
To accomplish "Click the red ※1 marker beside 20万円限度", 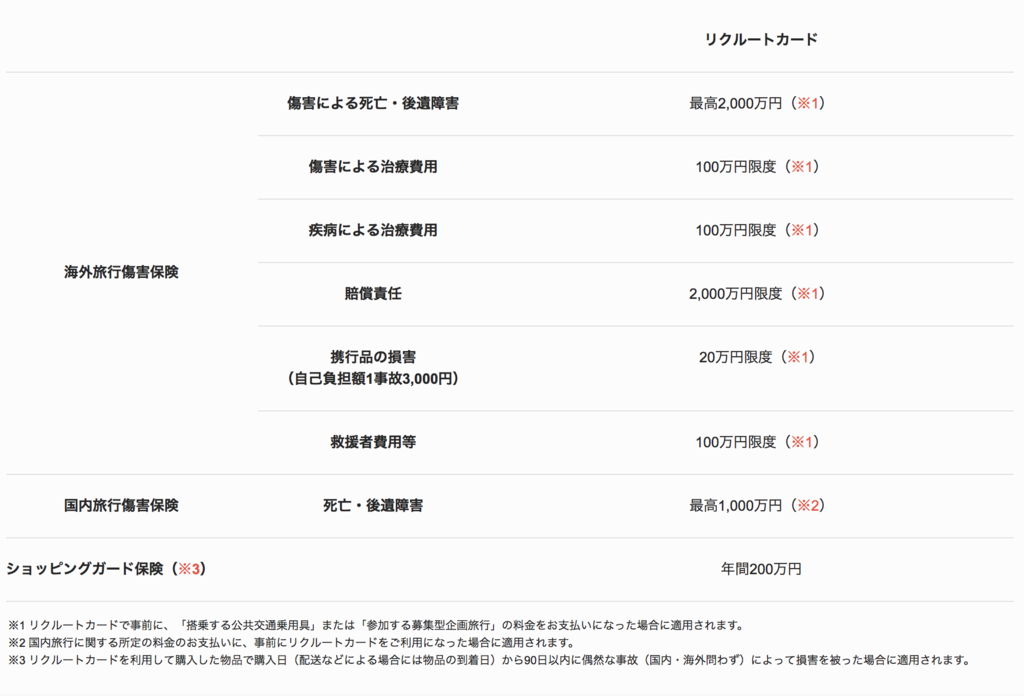I will (798, 357).
